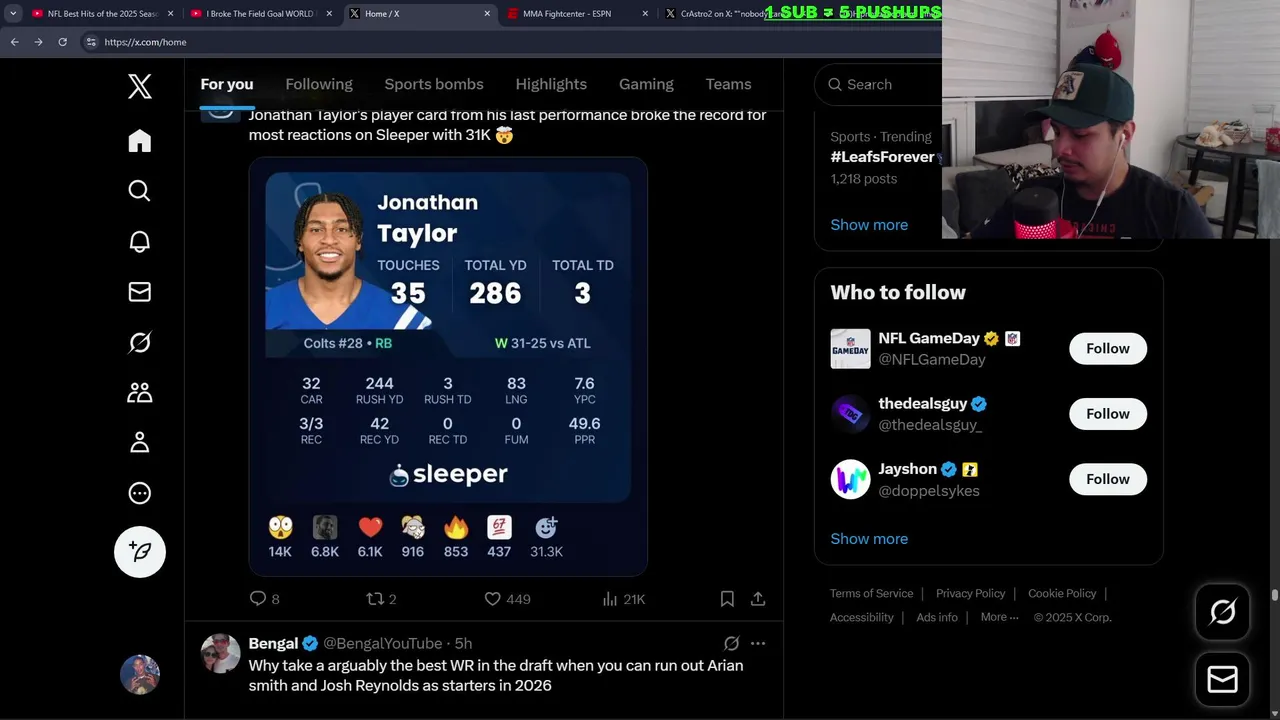1280x720 pixels.
Task: Open NFL Best Hits browser tab
Action: tap(103, 14)
